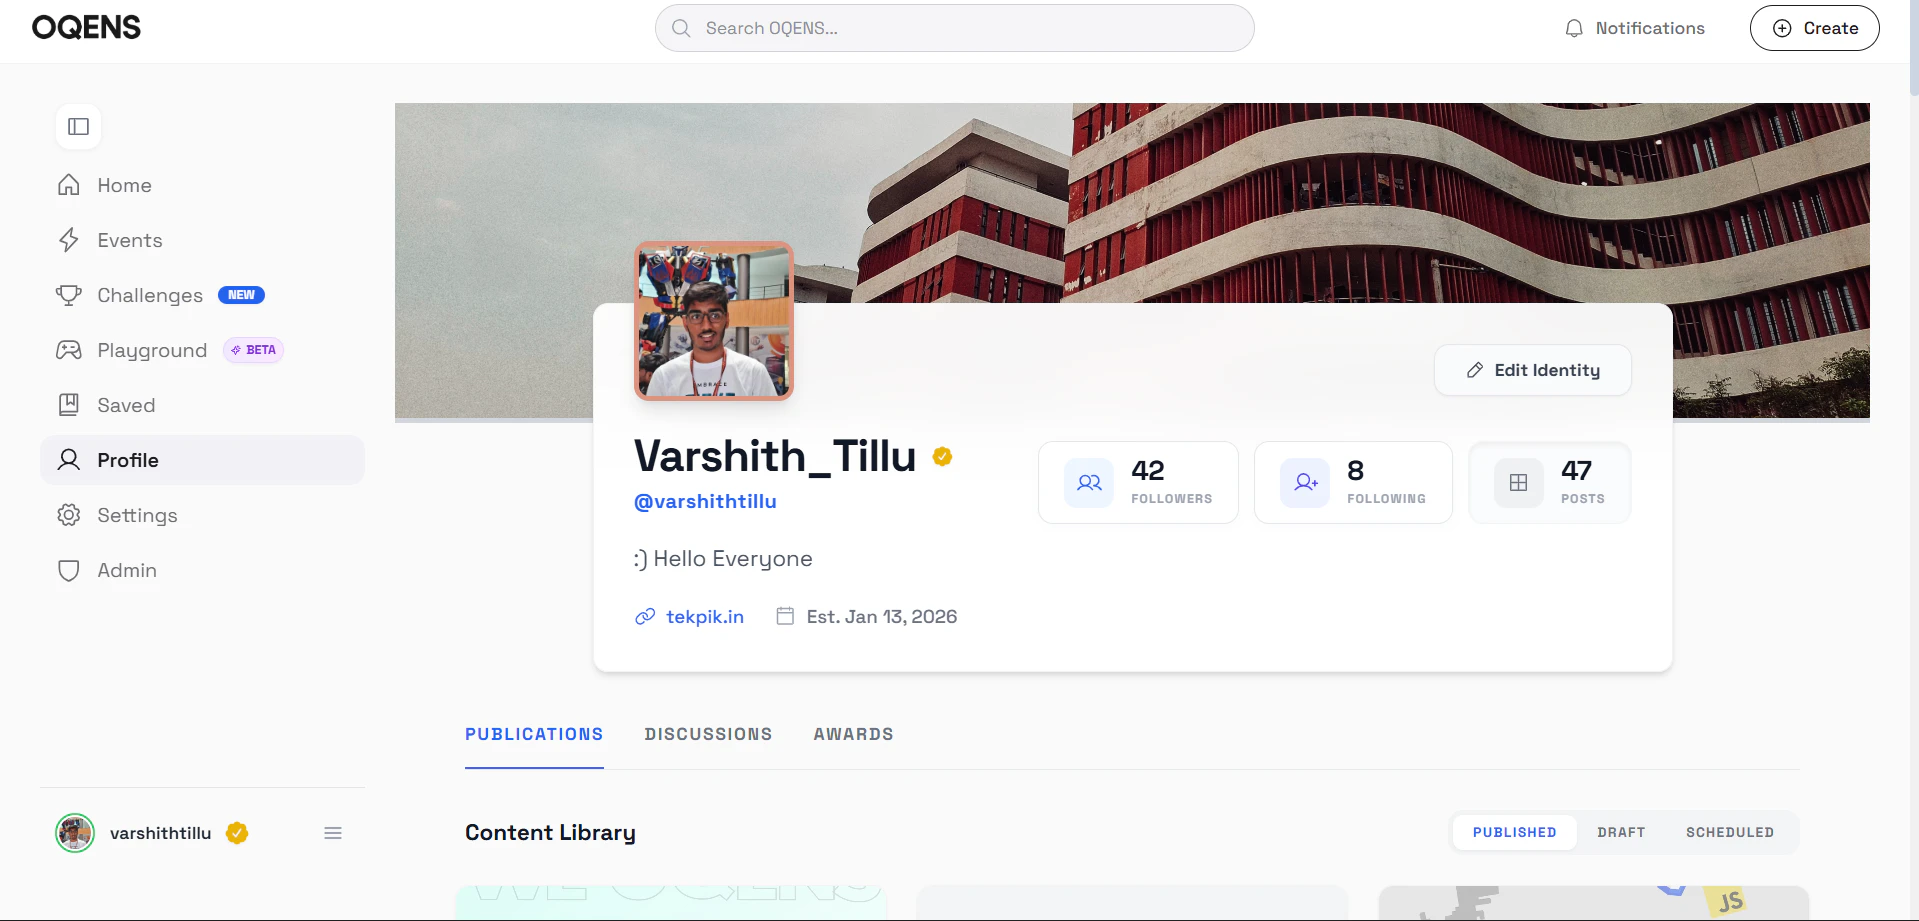Open the Create button menu

coord(1814,28)
